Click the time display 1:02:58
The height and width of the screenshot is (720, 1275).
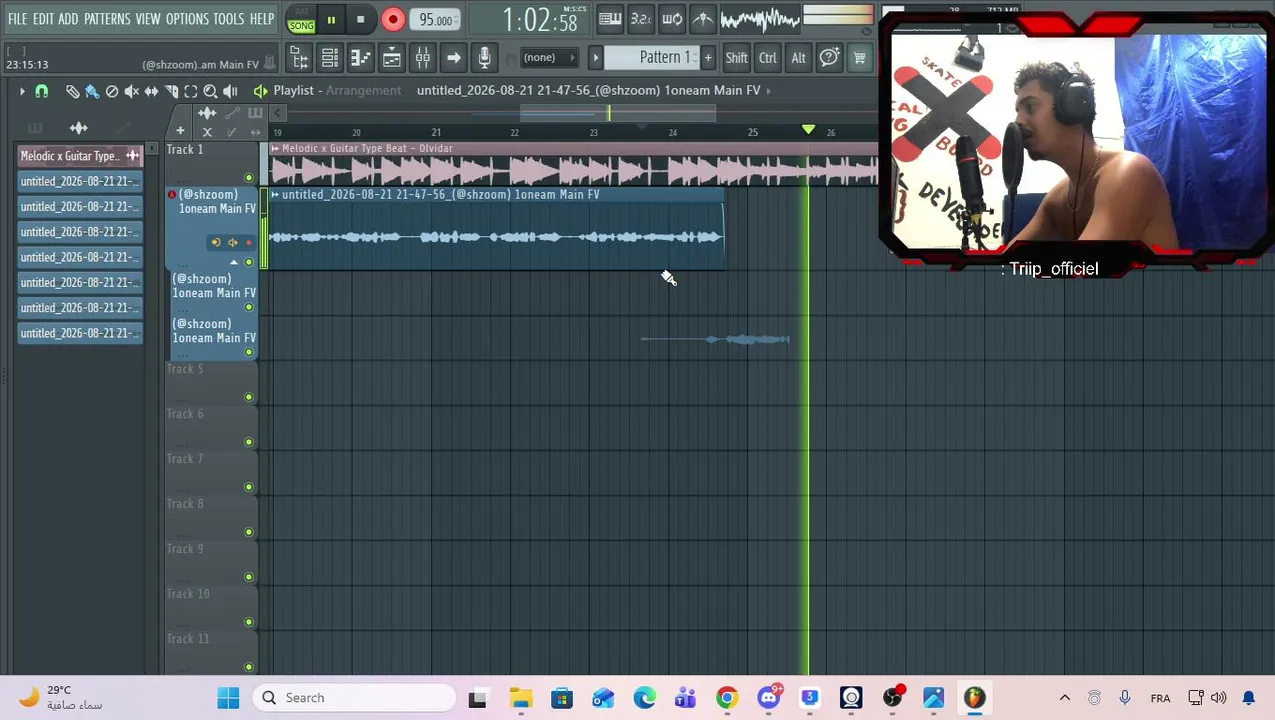pyautogui.click(x=539, y=20)
